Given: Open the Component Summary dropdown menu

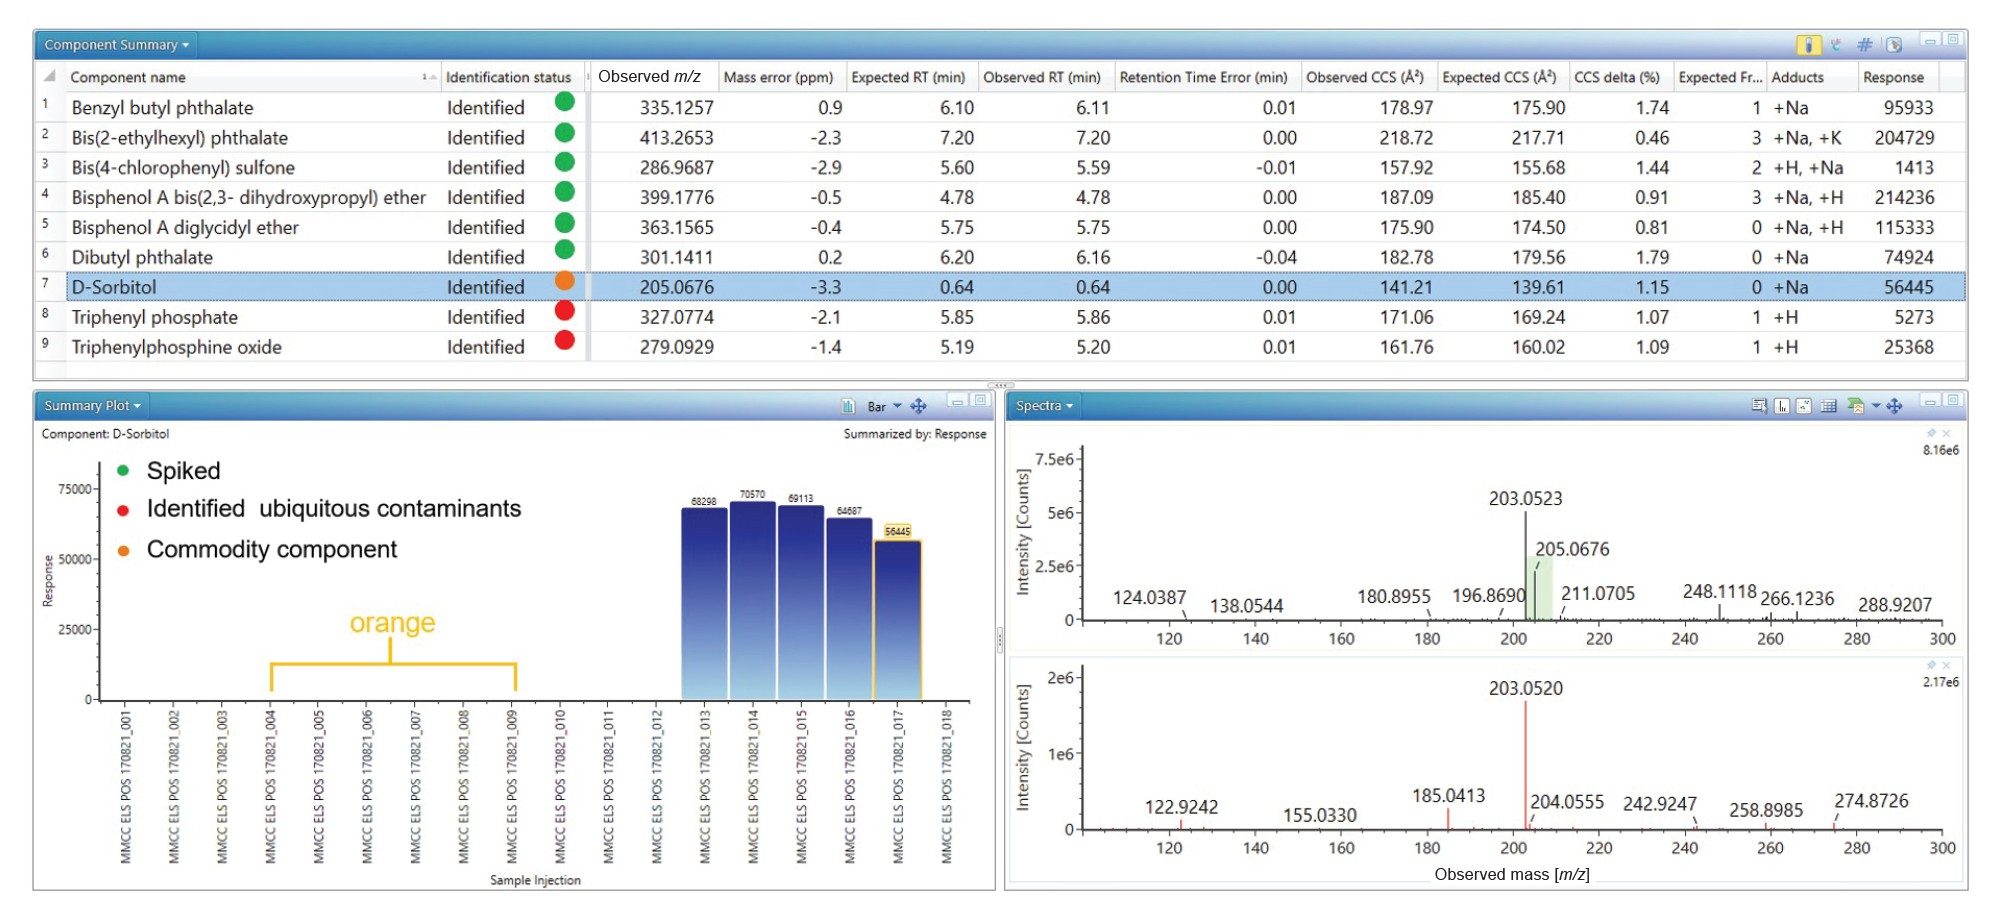Looking at the screenshot, I should (x=116, y=45).
